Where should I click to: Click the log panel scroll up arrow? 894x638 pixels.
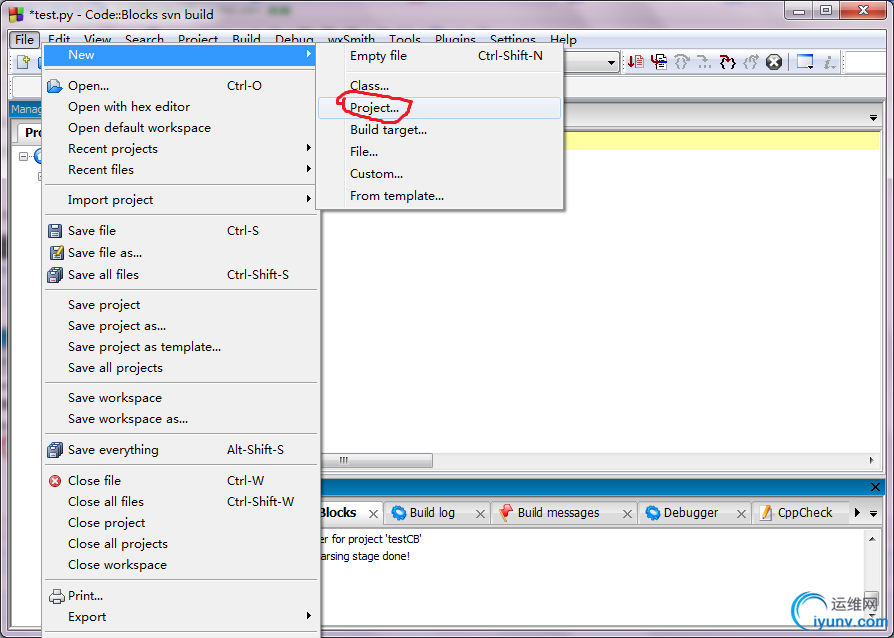[872, 539]
